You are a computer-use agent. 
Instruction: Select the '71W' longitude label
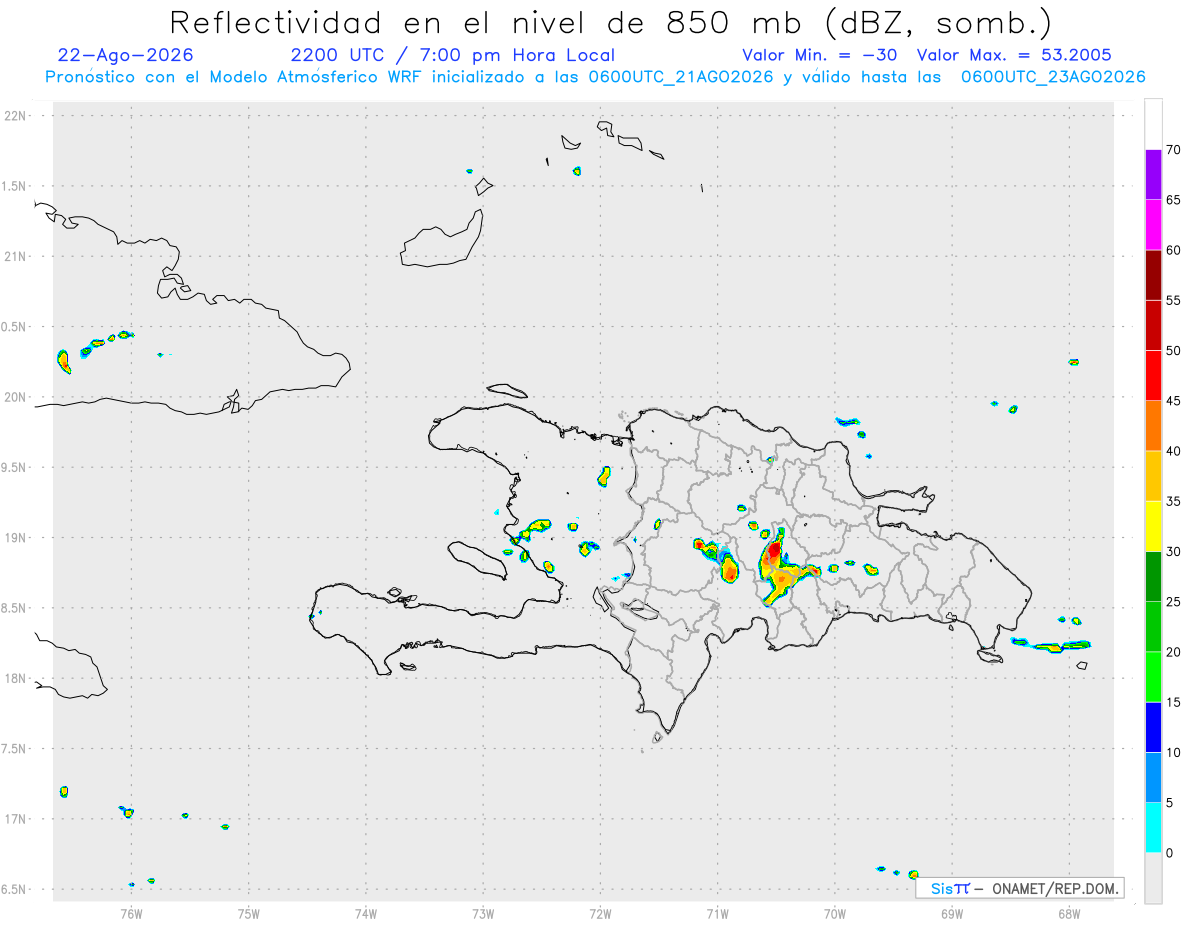click(x=717, y=914)
